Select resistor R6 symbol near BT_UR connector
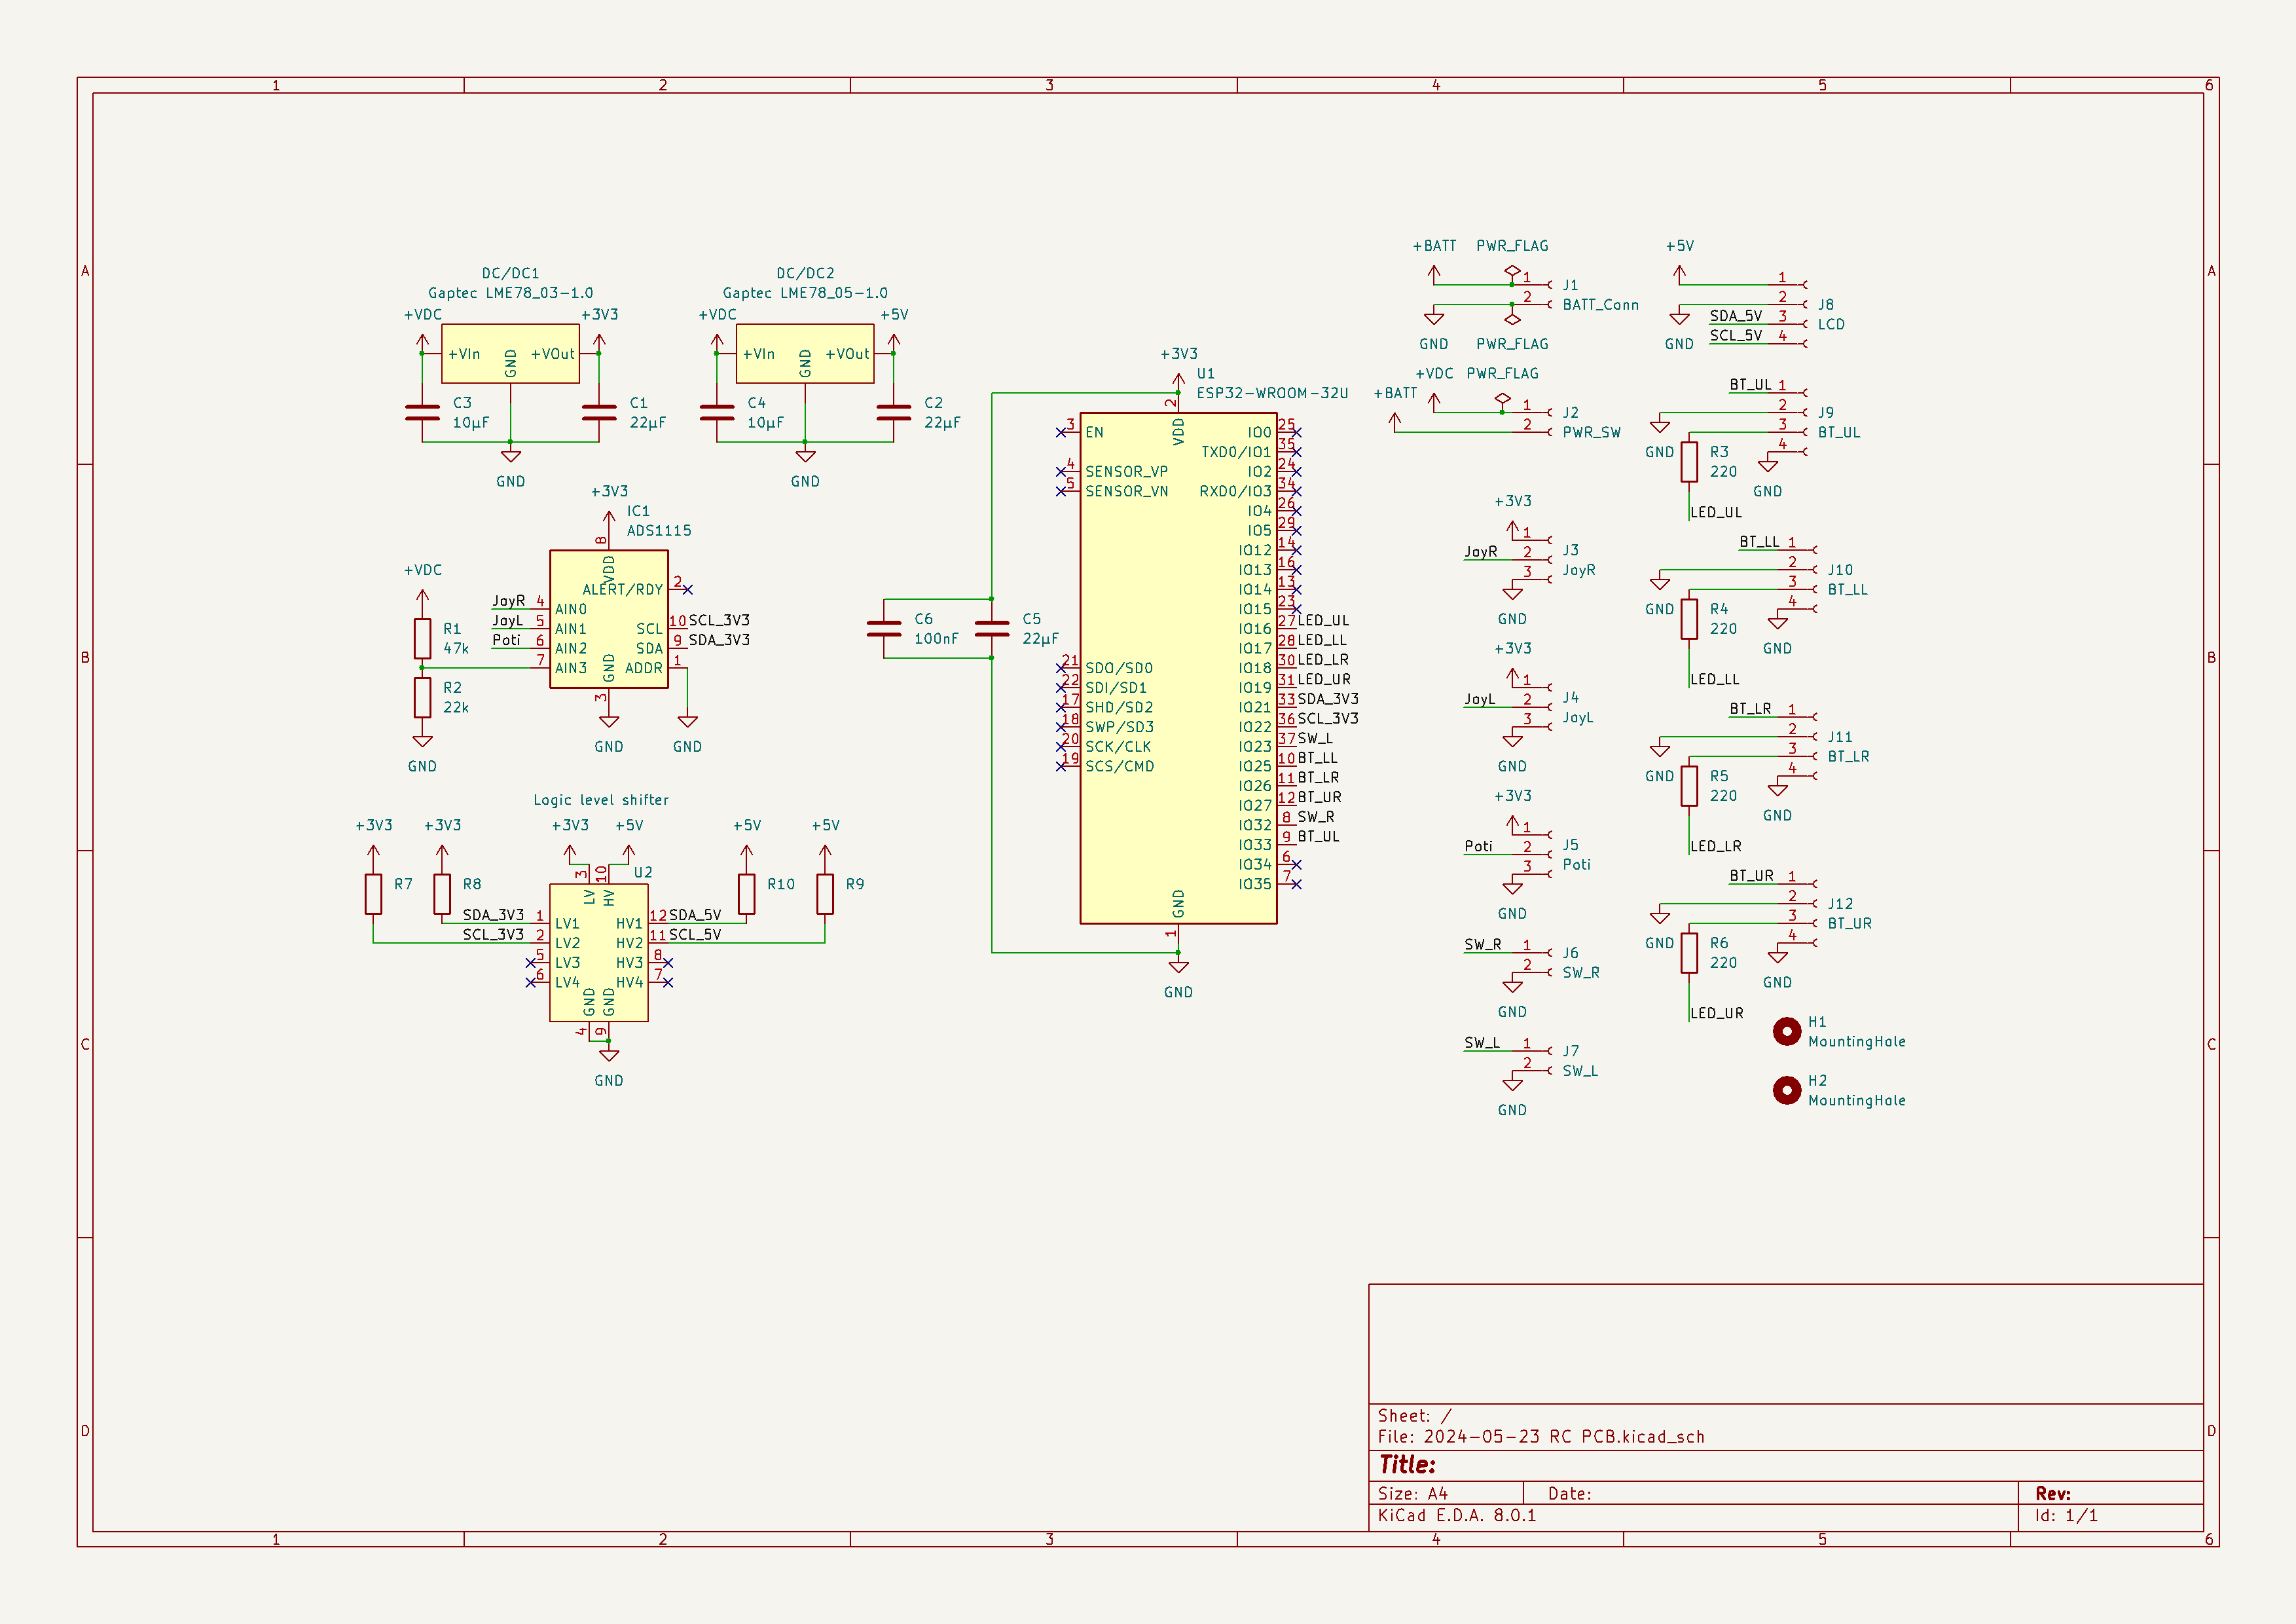The width and height of the screenshot is (2296, 1624). pyautogui.click(x=1688, y=952)
